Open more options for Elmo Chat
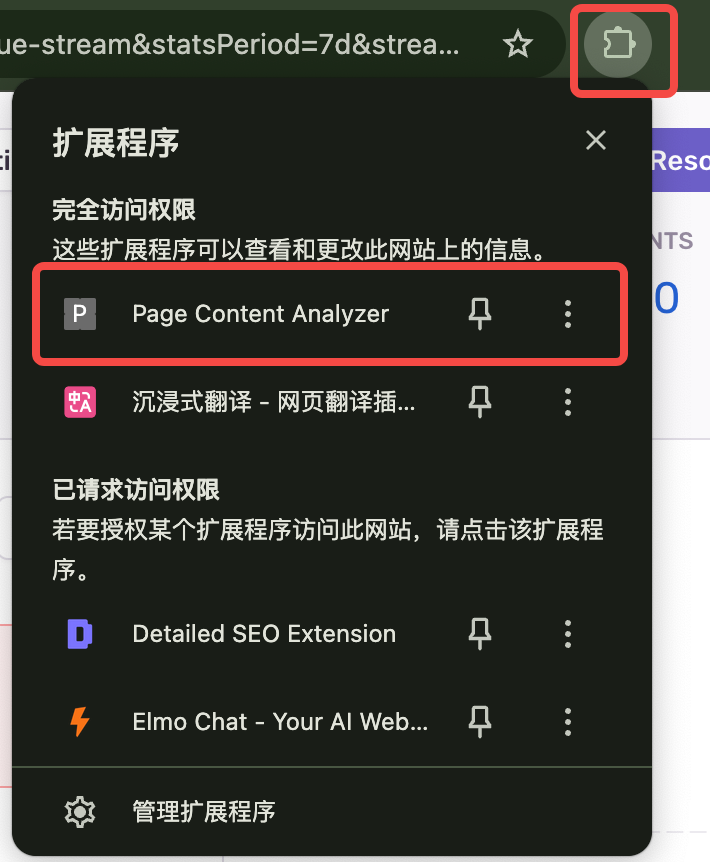710x862 pixels. pos(568,722)
